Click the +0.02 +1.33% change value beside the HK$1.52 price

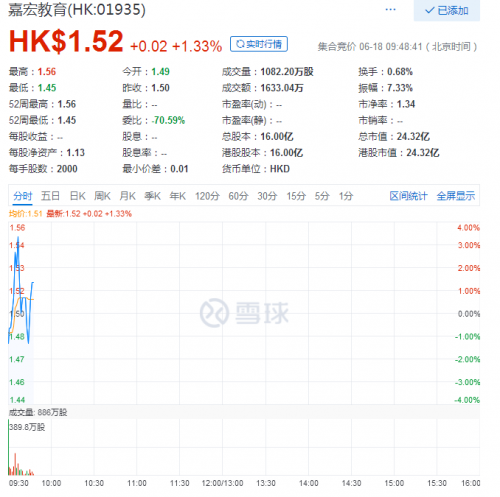tap(176, 46)
